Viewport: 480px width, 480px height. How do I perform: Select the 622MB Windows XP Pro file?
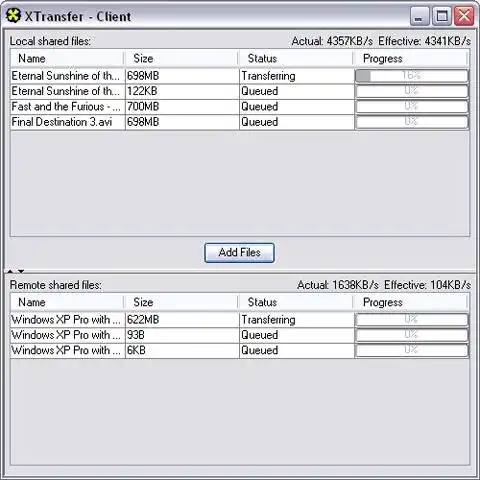[240, 320]
